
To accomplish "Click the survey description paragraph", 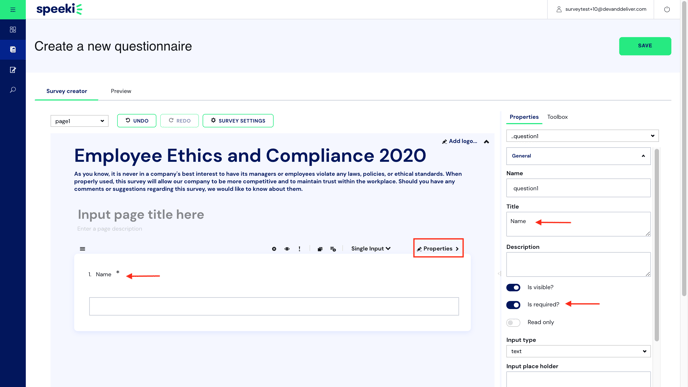I will 268,181.
